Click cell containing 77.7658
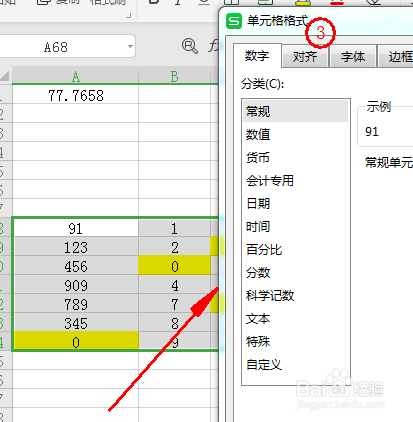413x422 pixels. pyautogui.click(x=75, y=94)
